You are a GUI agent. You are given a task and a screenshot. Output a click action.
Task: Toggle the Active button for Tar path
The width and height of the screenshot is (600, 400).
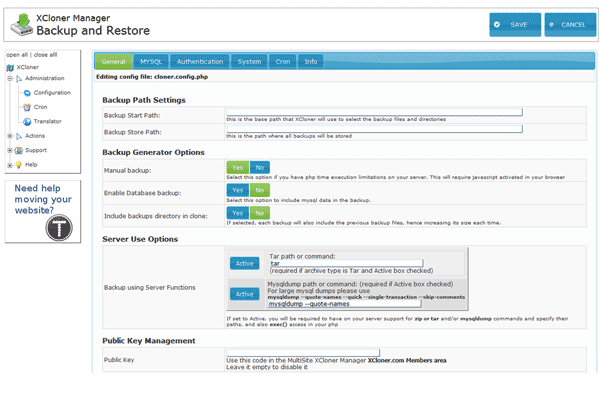pos(244,263)
